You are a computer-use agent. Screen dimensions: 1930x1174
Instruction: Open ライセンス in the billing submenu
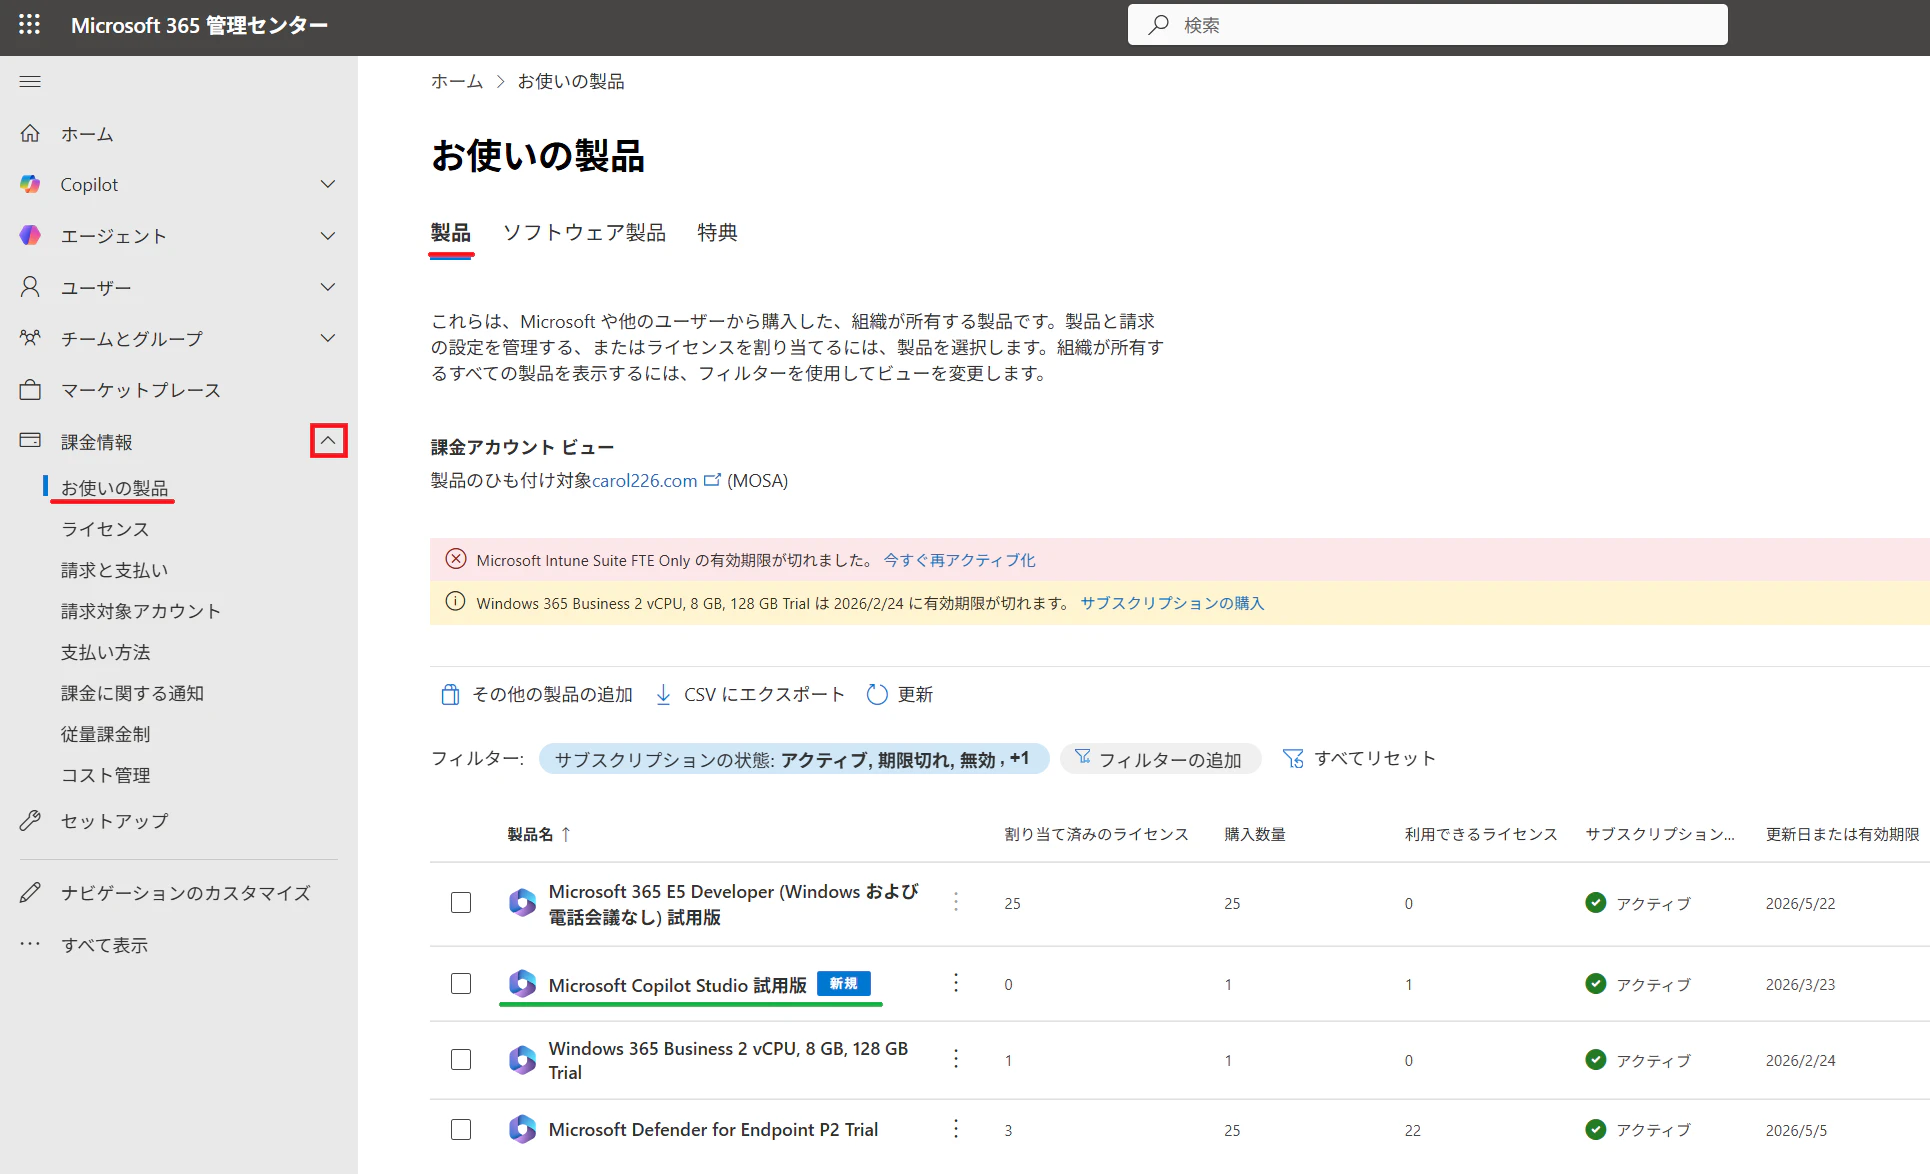coord(105,529)
